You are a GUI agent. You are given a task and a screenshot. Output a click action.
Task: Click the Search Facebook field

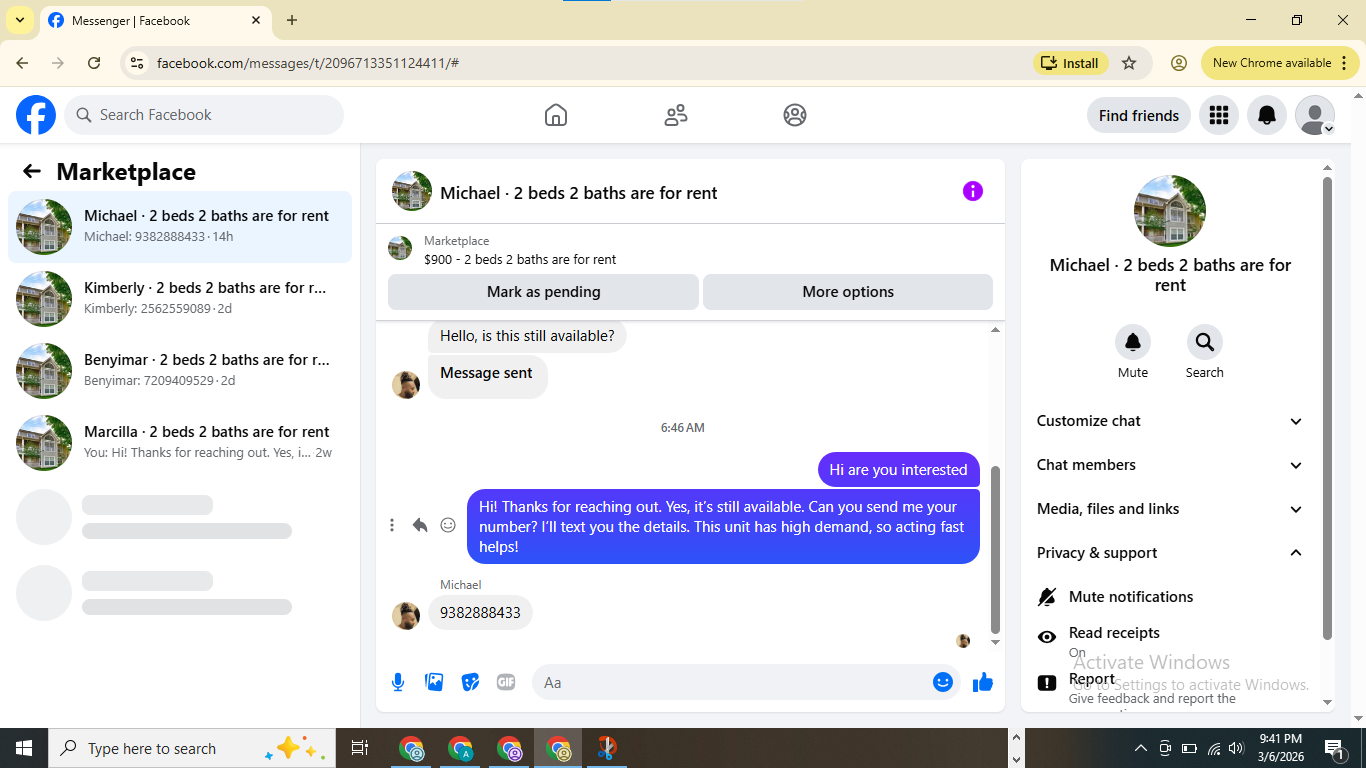tap(204, 115)
